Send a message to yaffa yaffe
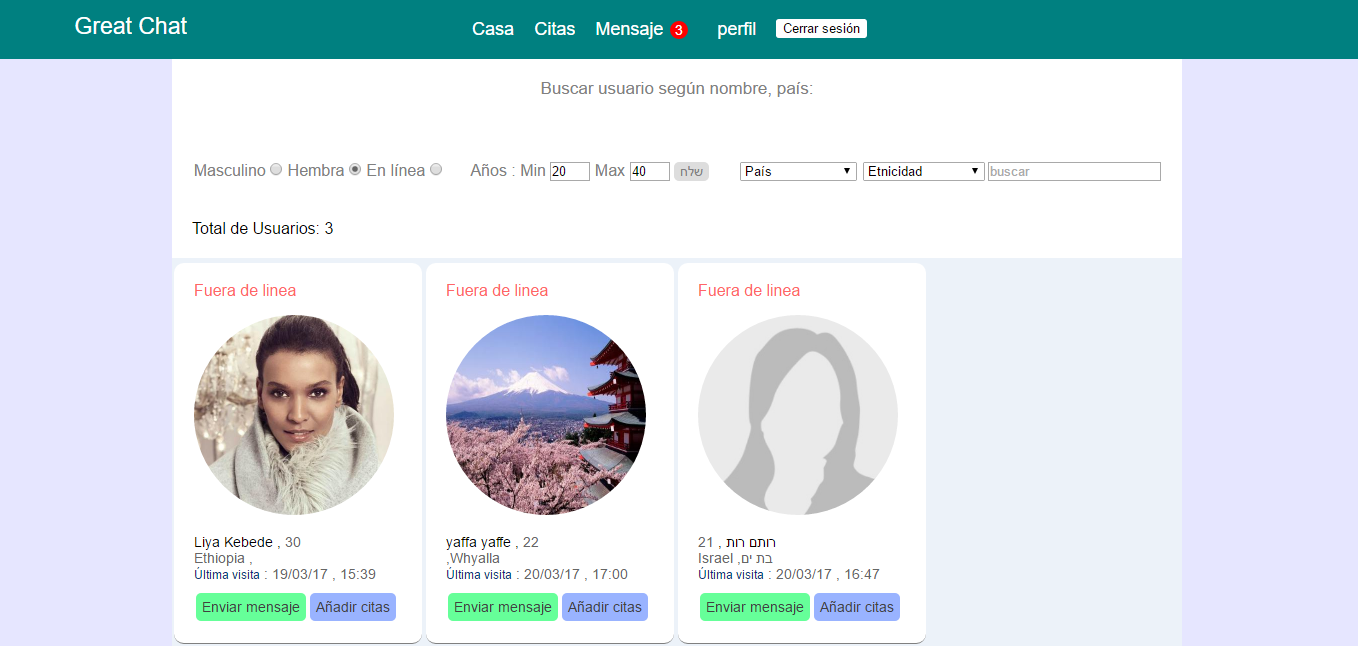This screenshot has width=1358, height=646. point(503,607)
